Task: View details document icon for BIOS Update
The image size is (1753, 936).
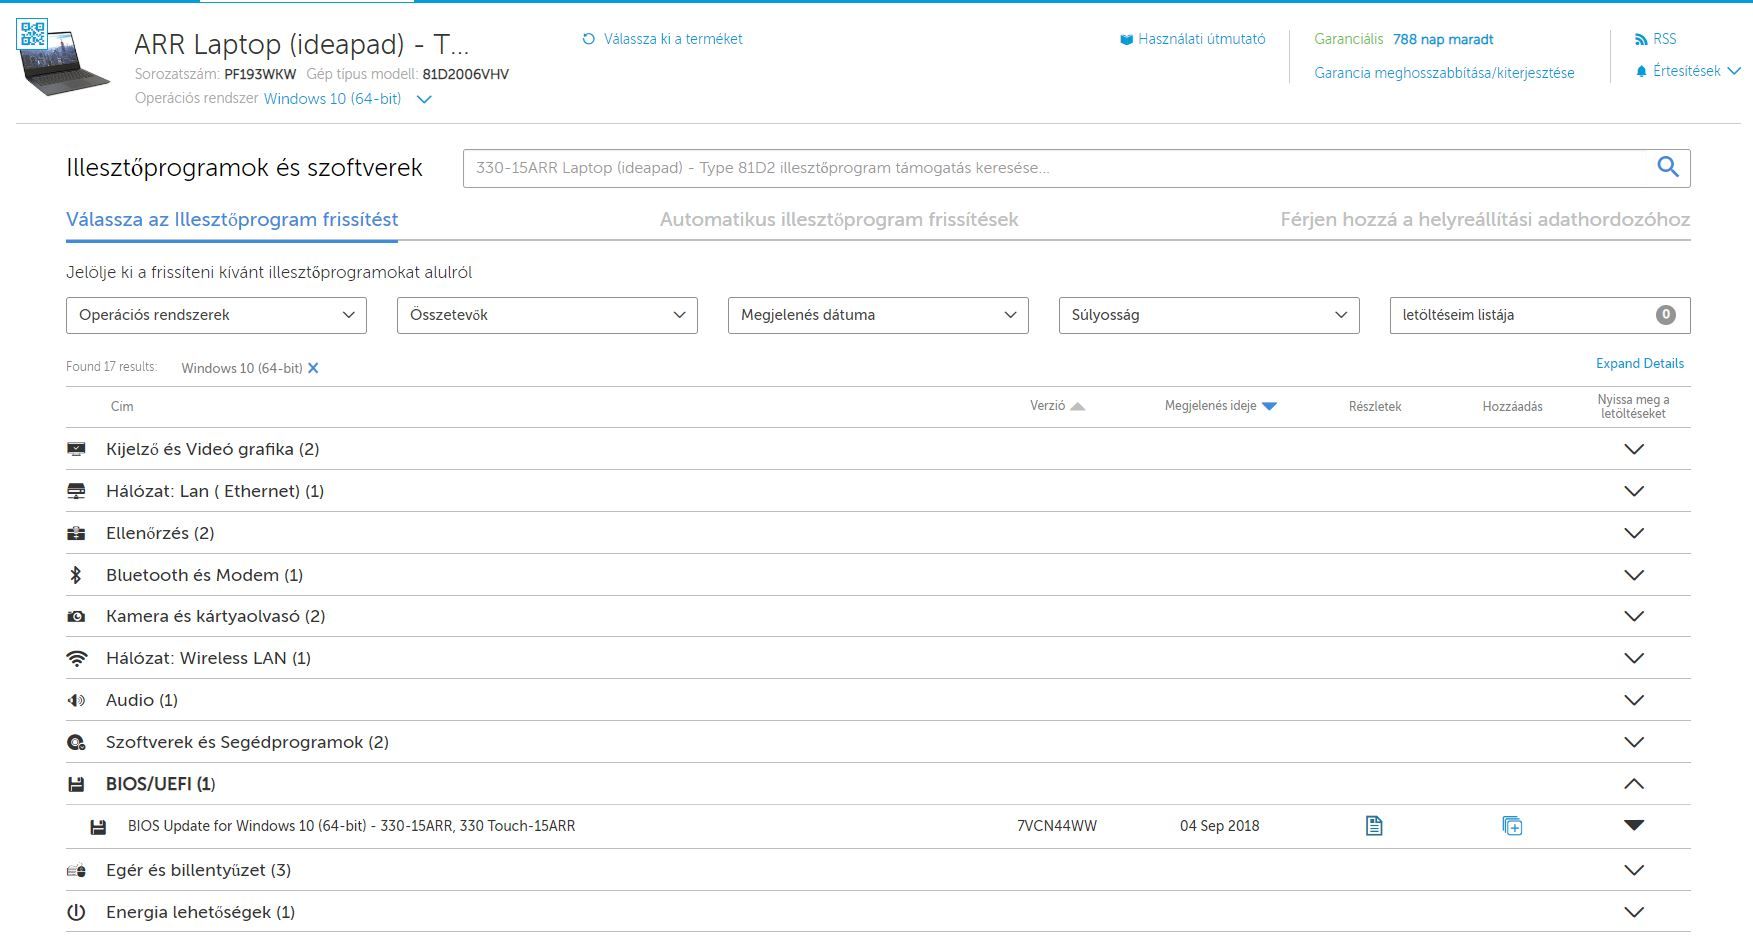Action: coord(1374,826)
